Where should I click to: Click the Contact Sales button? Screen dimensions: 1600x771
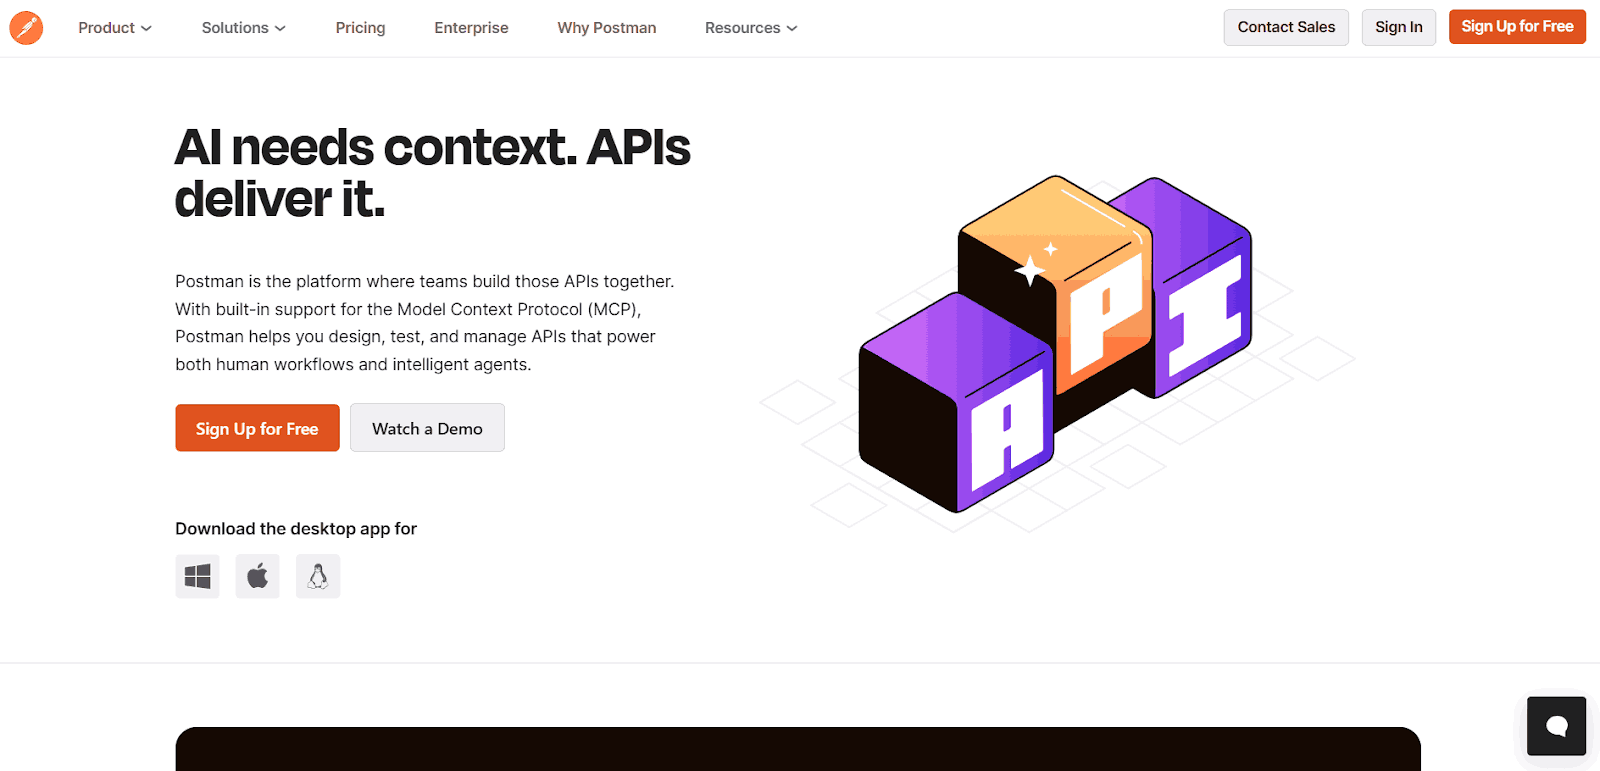1286,27
